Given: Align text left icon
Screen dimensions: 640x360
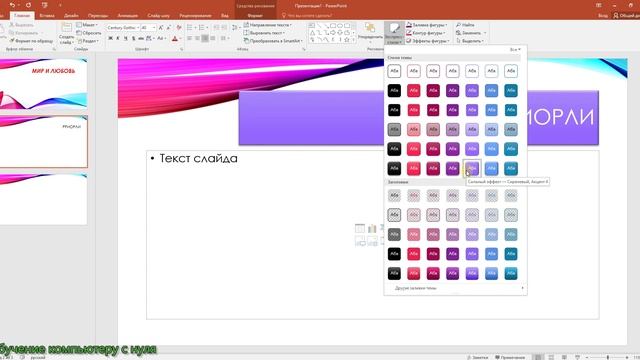Looking at the screenshot, I should coord(189,38).
